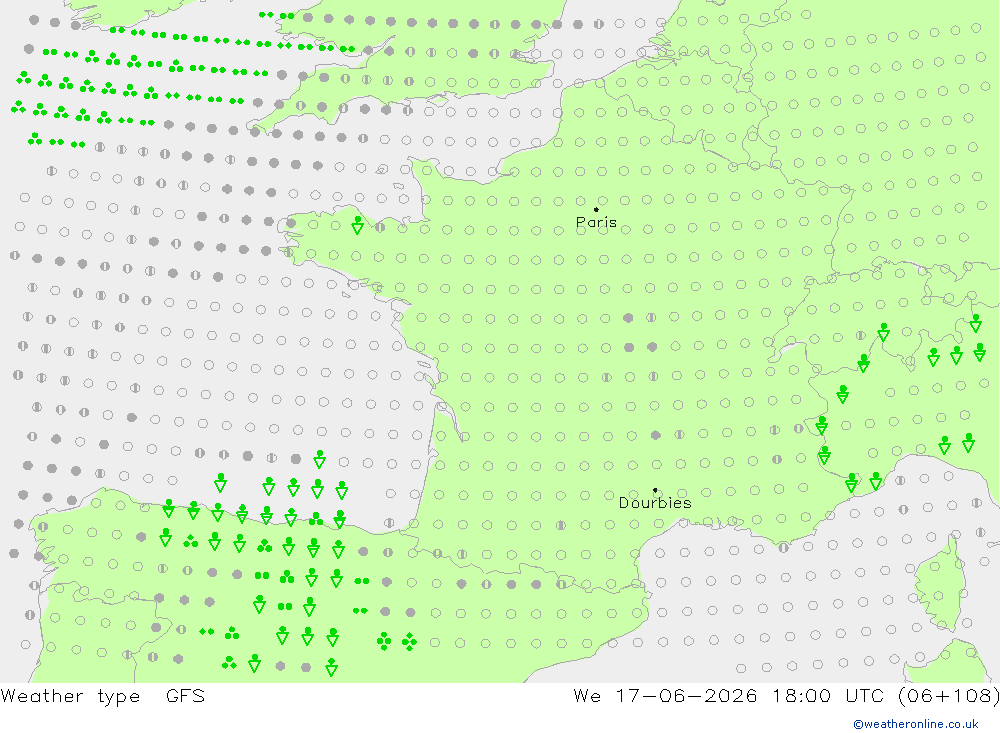Viewport: 1000px width, 733px height.
Task: Click the Dourbies location label
Action: click(x=655, y=503)
